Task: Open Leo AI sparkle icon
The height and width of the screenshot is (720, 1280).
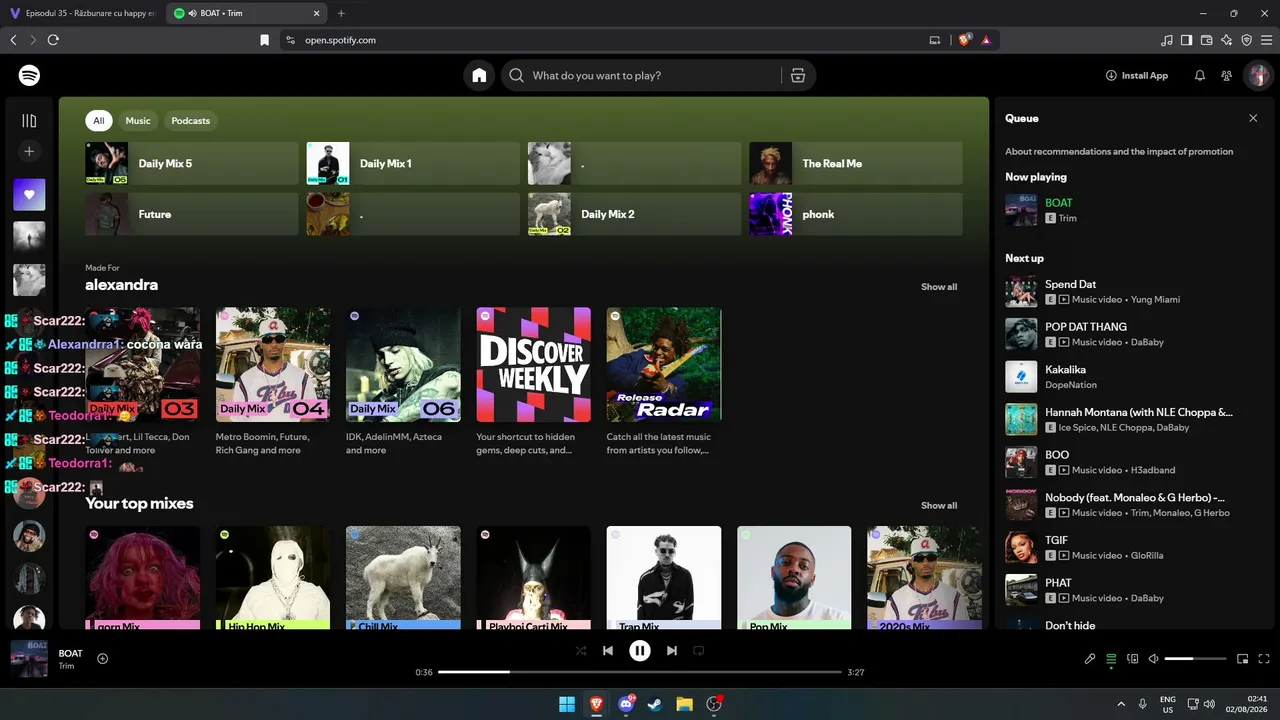Action: 1226,40
